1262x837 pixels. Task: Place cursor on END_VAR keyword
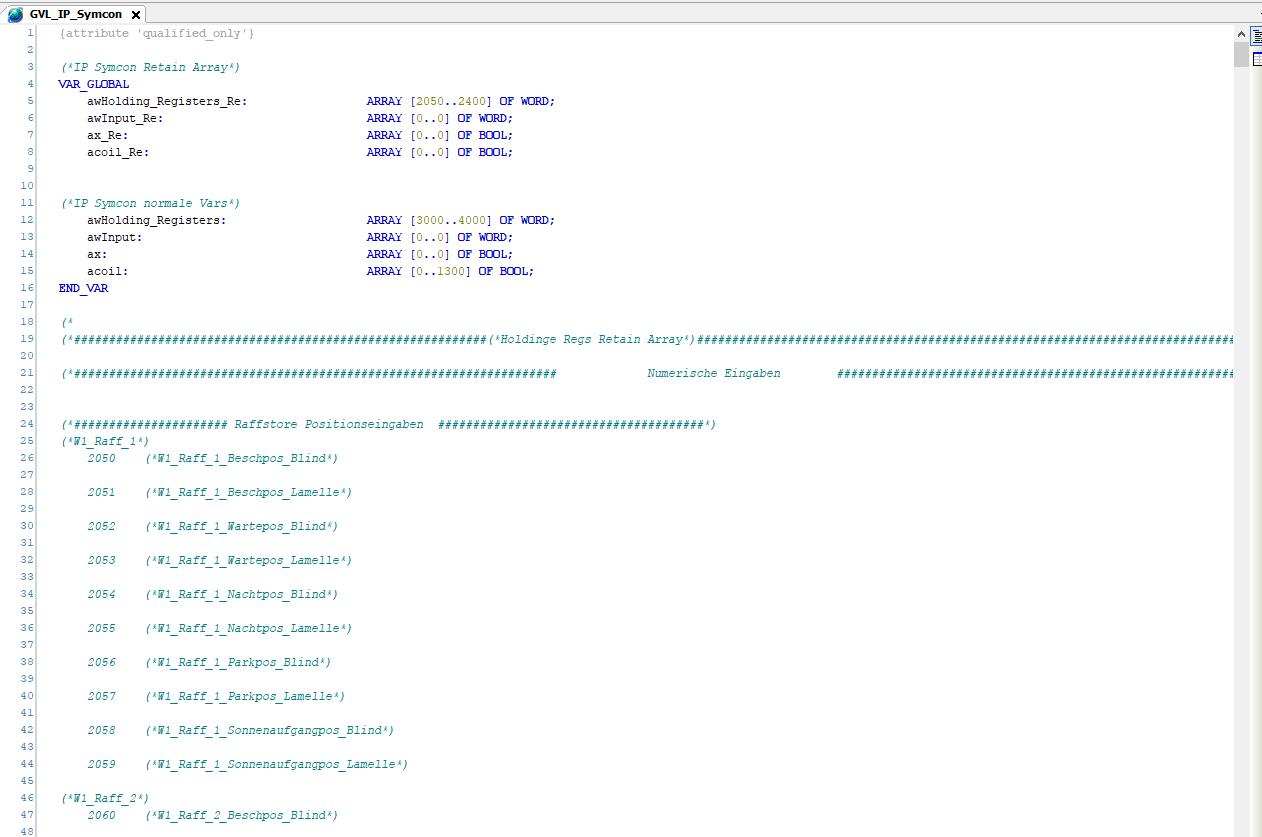(x=84, y=289)
